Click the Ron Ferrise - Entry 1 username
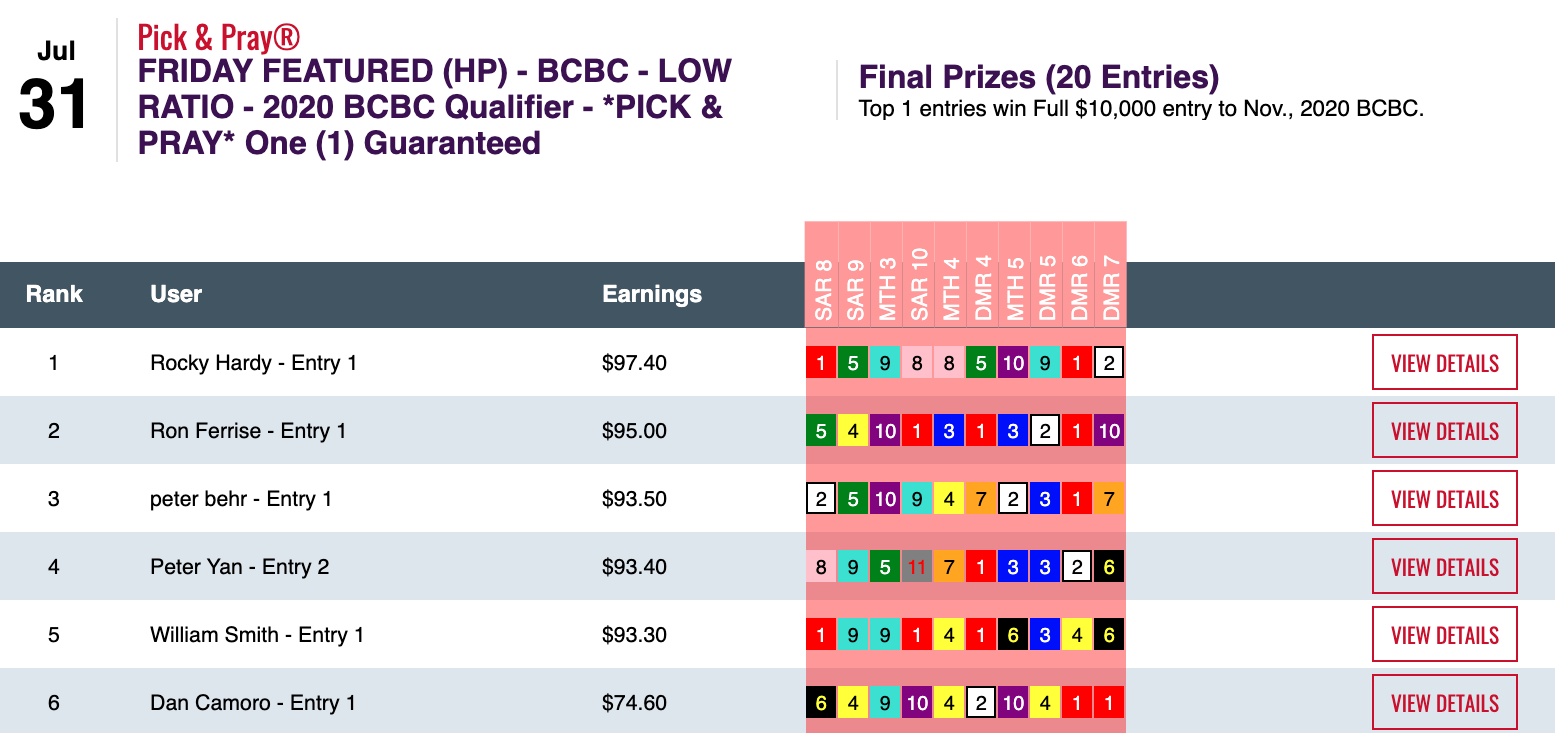 pos(248,431)
